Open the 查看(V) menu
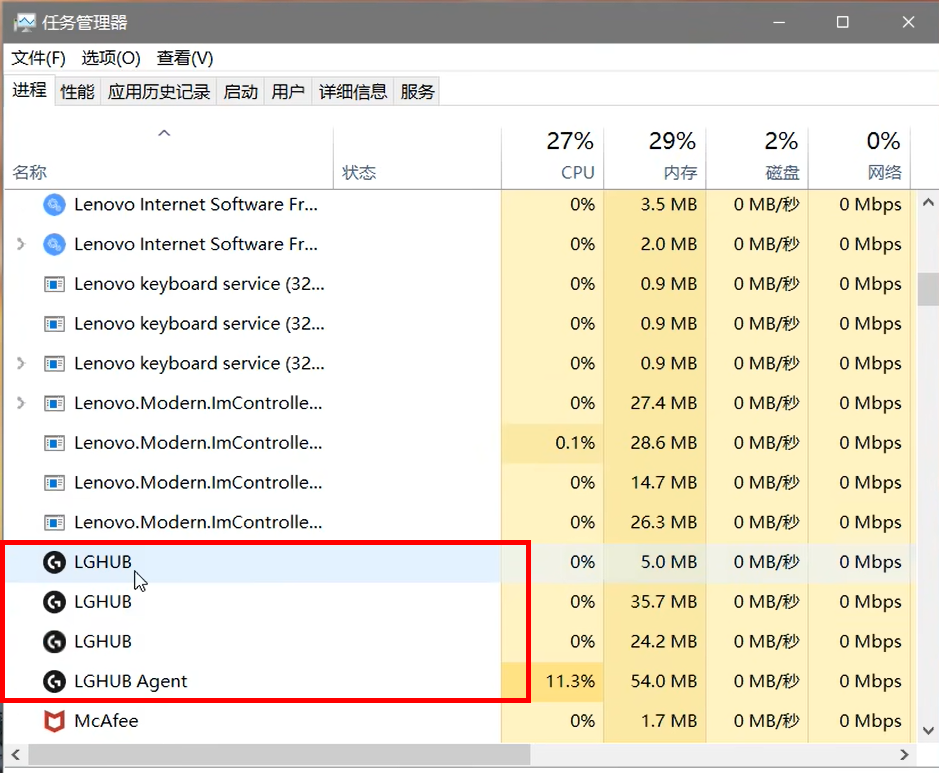Viewport: 939px width, 773px height. 184,58
